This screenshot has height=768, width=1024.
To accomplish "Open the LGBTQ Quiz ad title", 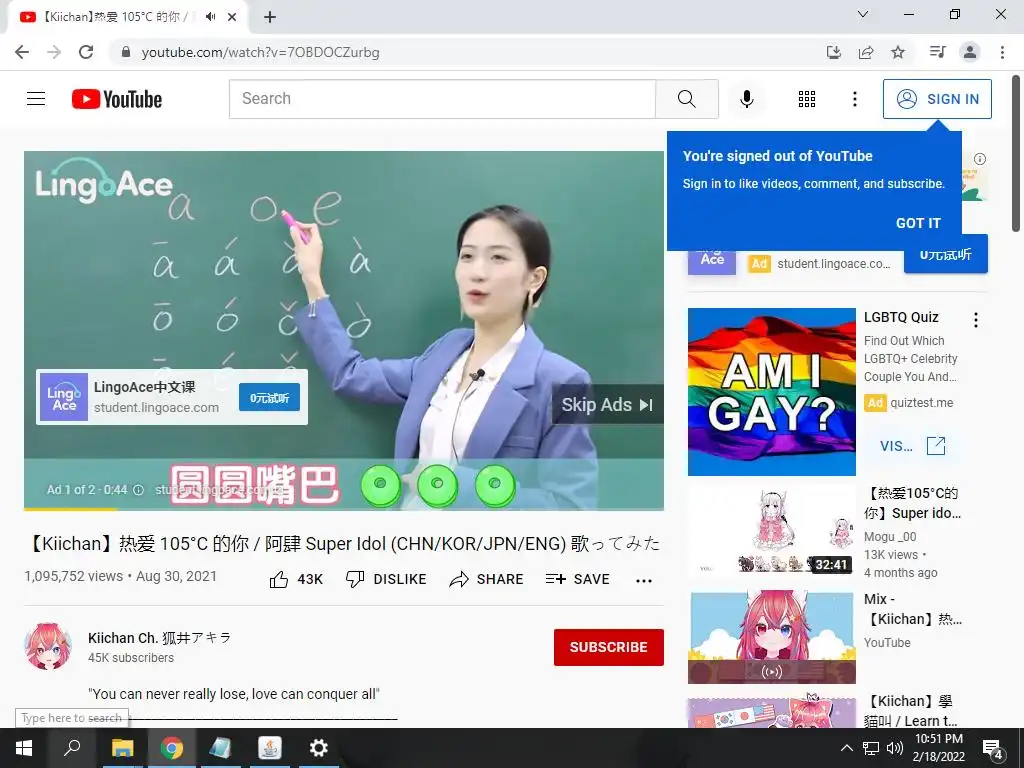I will tap(901, 317).
